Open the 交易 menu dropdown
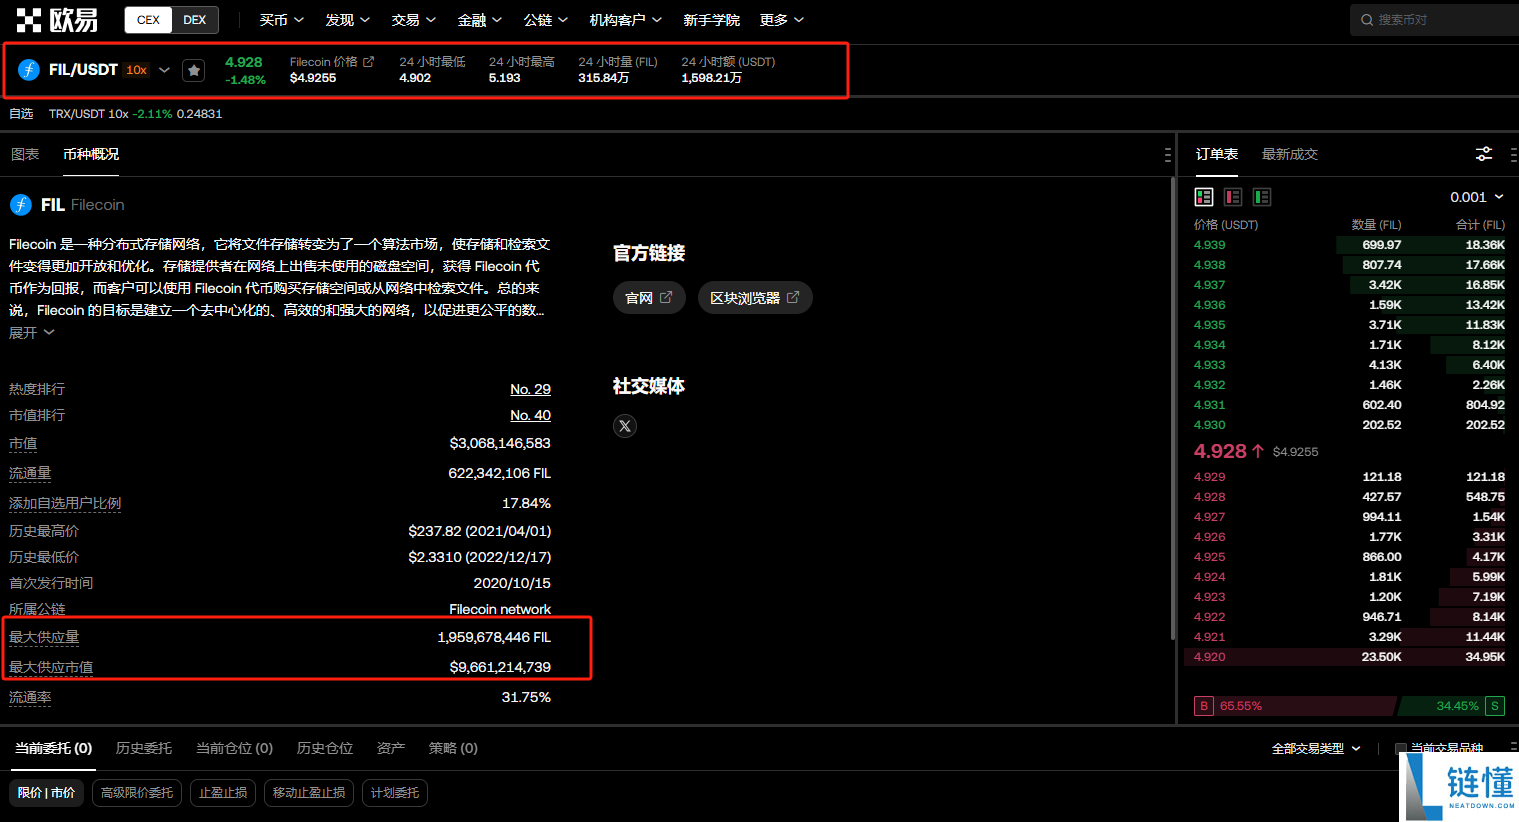Image resolution: width=1519 pixels, height=822 pixels. pos(413,20)
